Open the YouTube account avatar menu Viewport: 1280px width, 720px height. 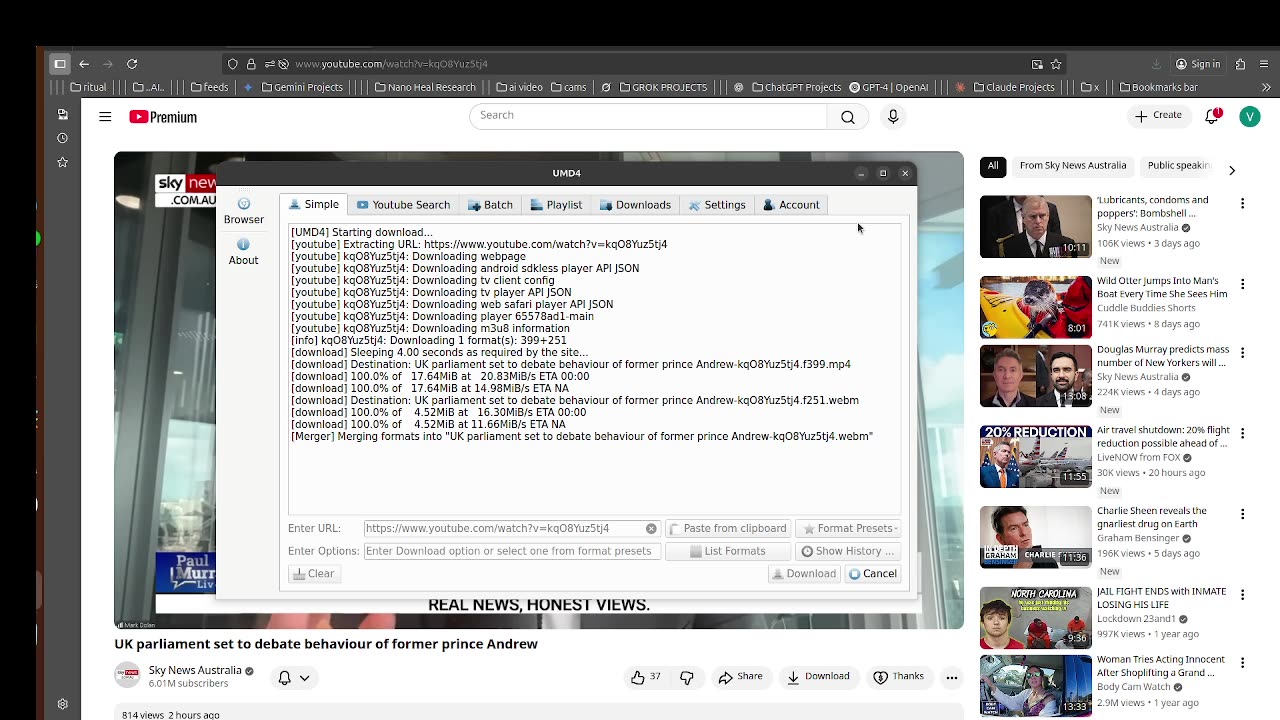tap(1250, 117)
